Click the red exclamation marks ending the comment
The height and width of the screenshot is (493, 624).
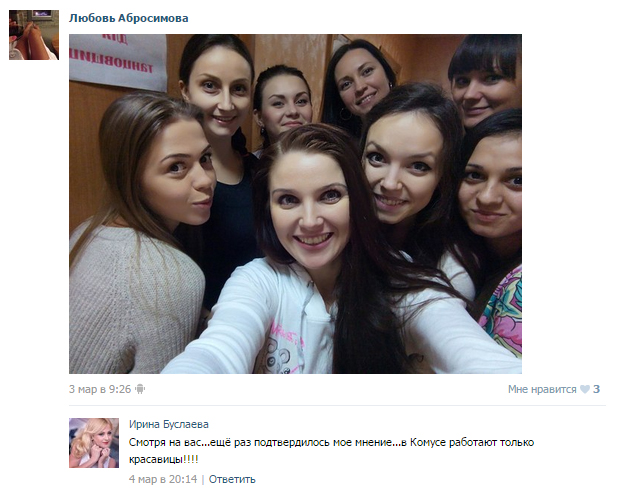pos(190,459)
